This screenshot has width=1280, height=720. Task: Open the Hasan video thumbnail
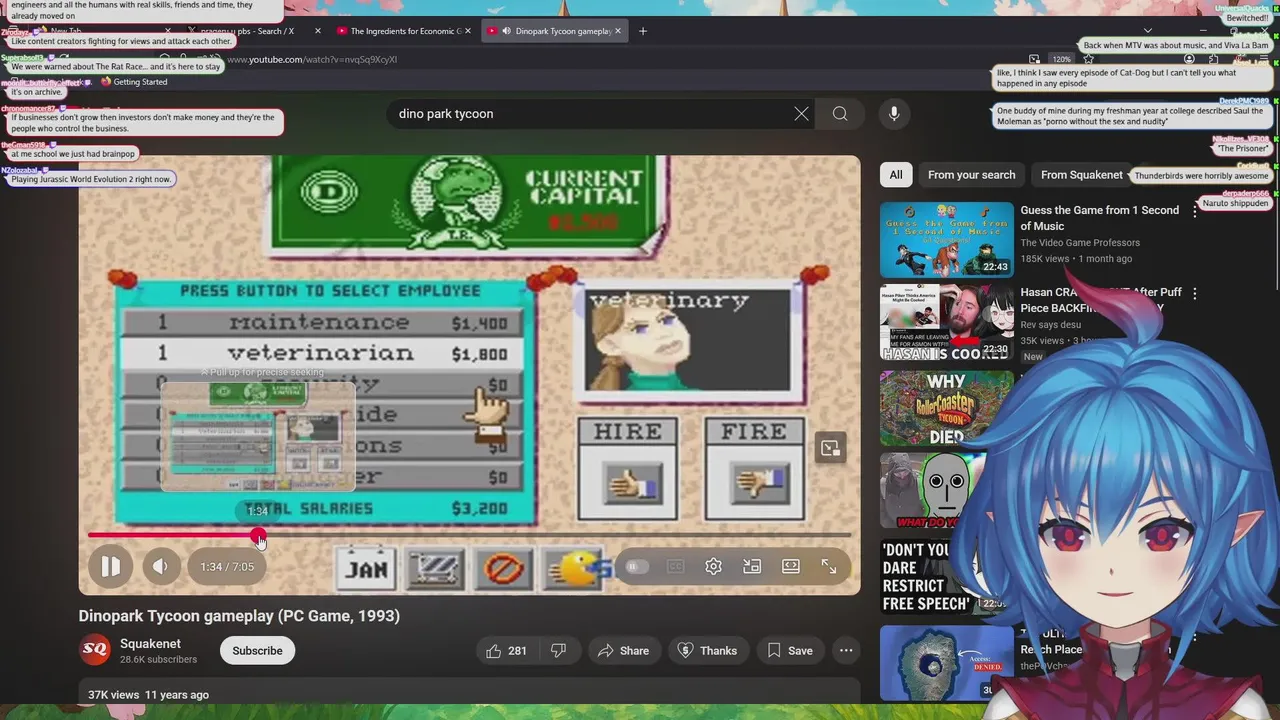tap(946, 322)
